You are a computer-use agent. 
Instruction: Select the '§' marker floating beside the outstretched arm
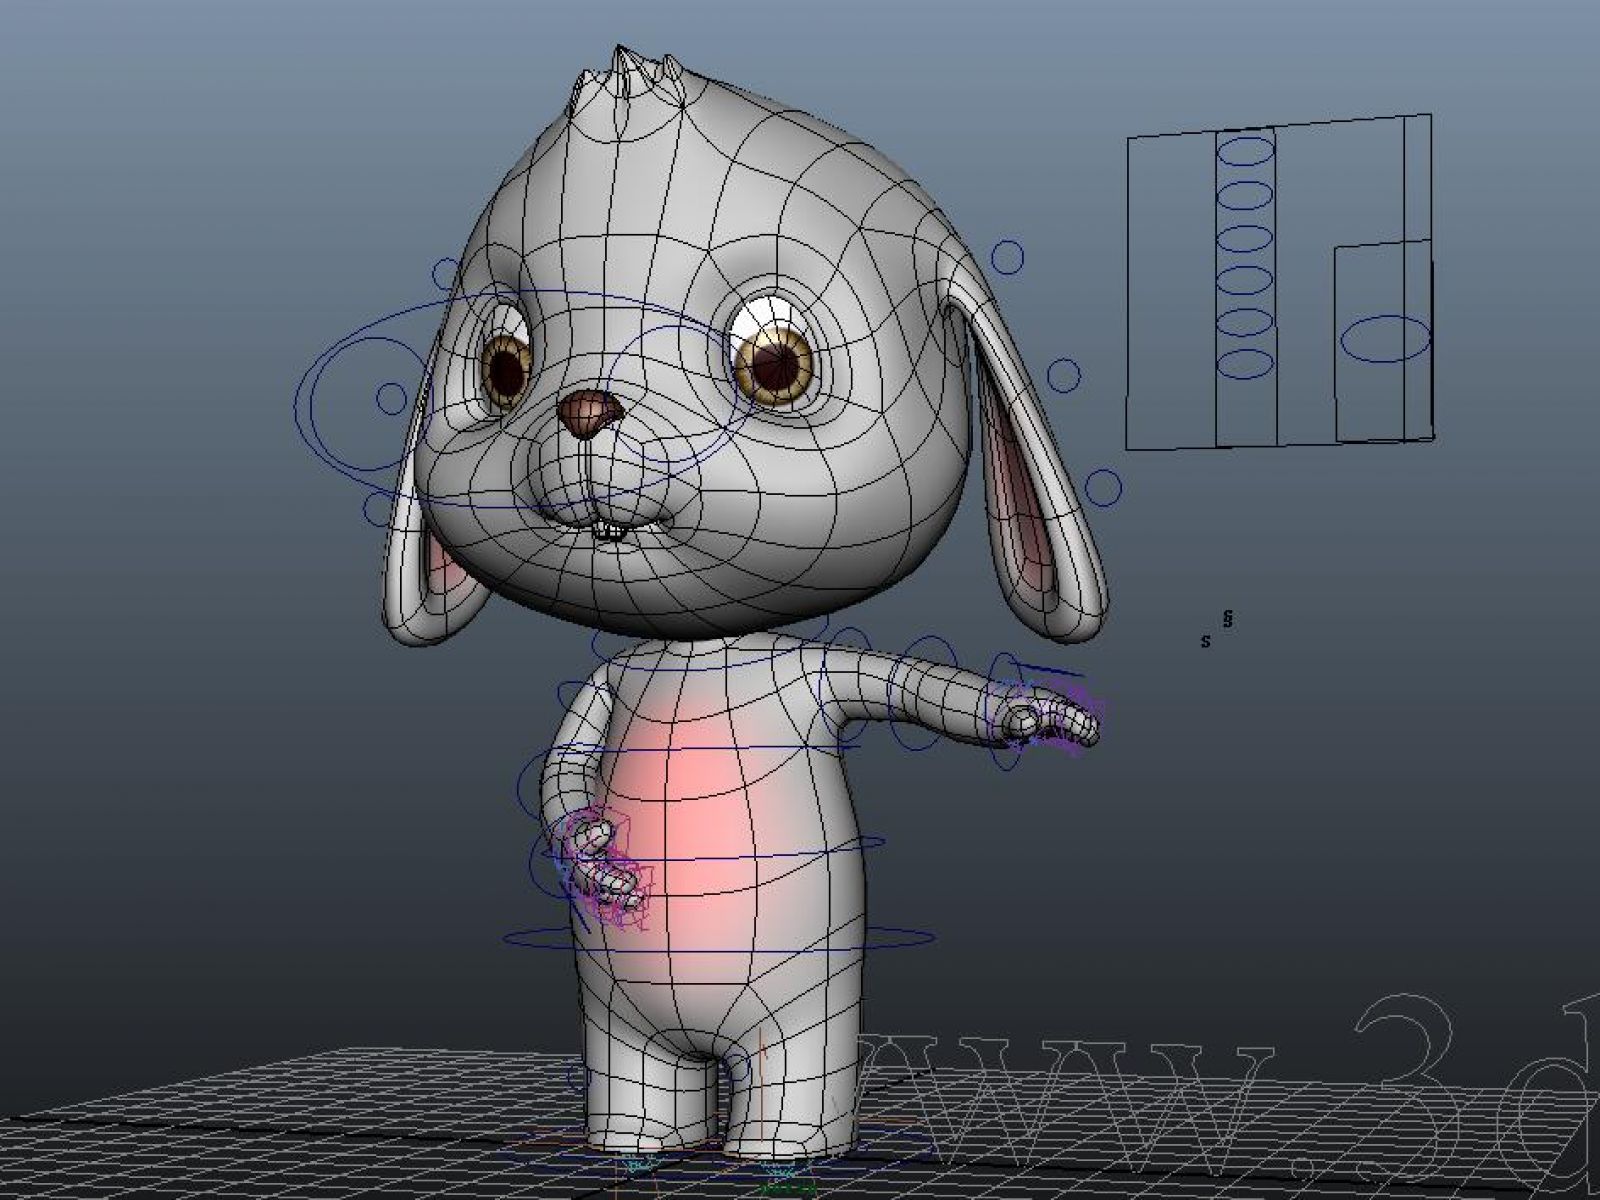[x=1228, y=619]
